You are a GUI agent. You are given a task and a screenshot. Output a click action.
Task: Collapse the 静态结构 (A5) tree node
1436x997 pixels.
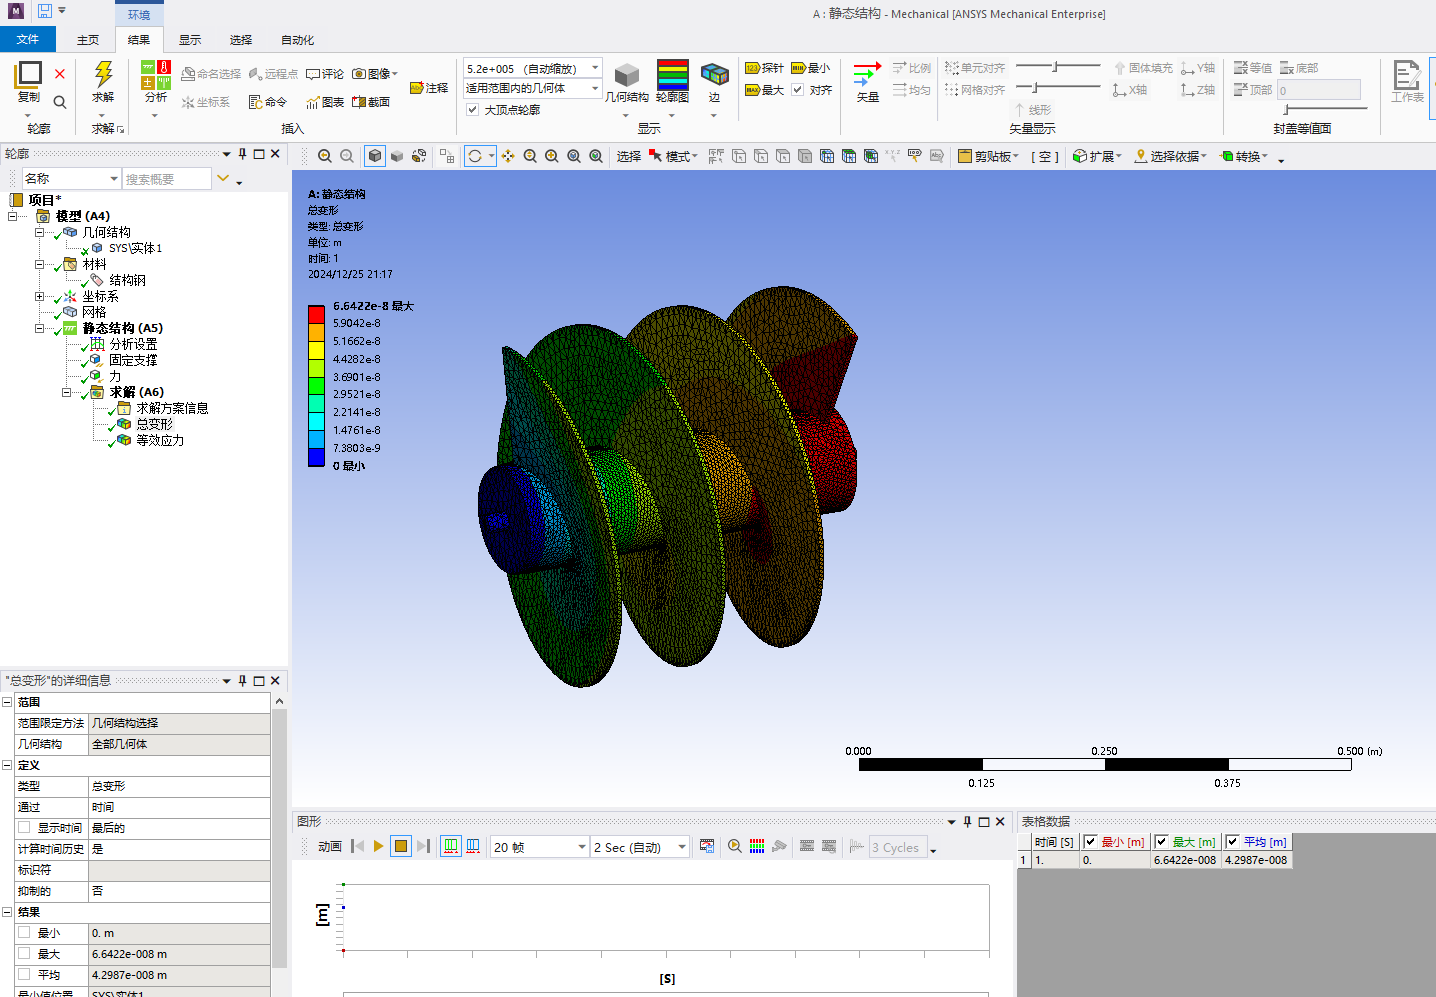click(x=40, y=328)
